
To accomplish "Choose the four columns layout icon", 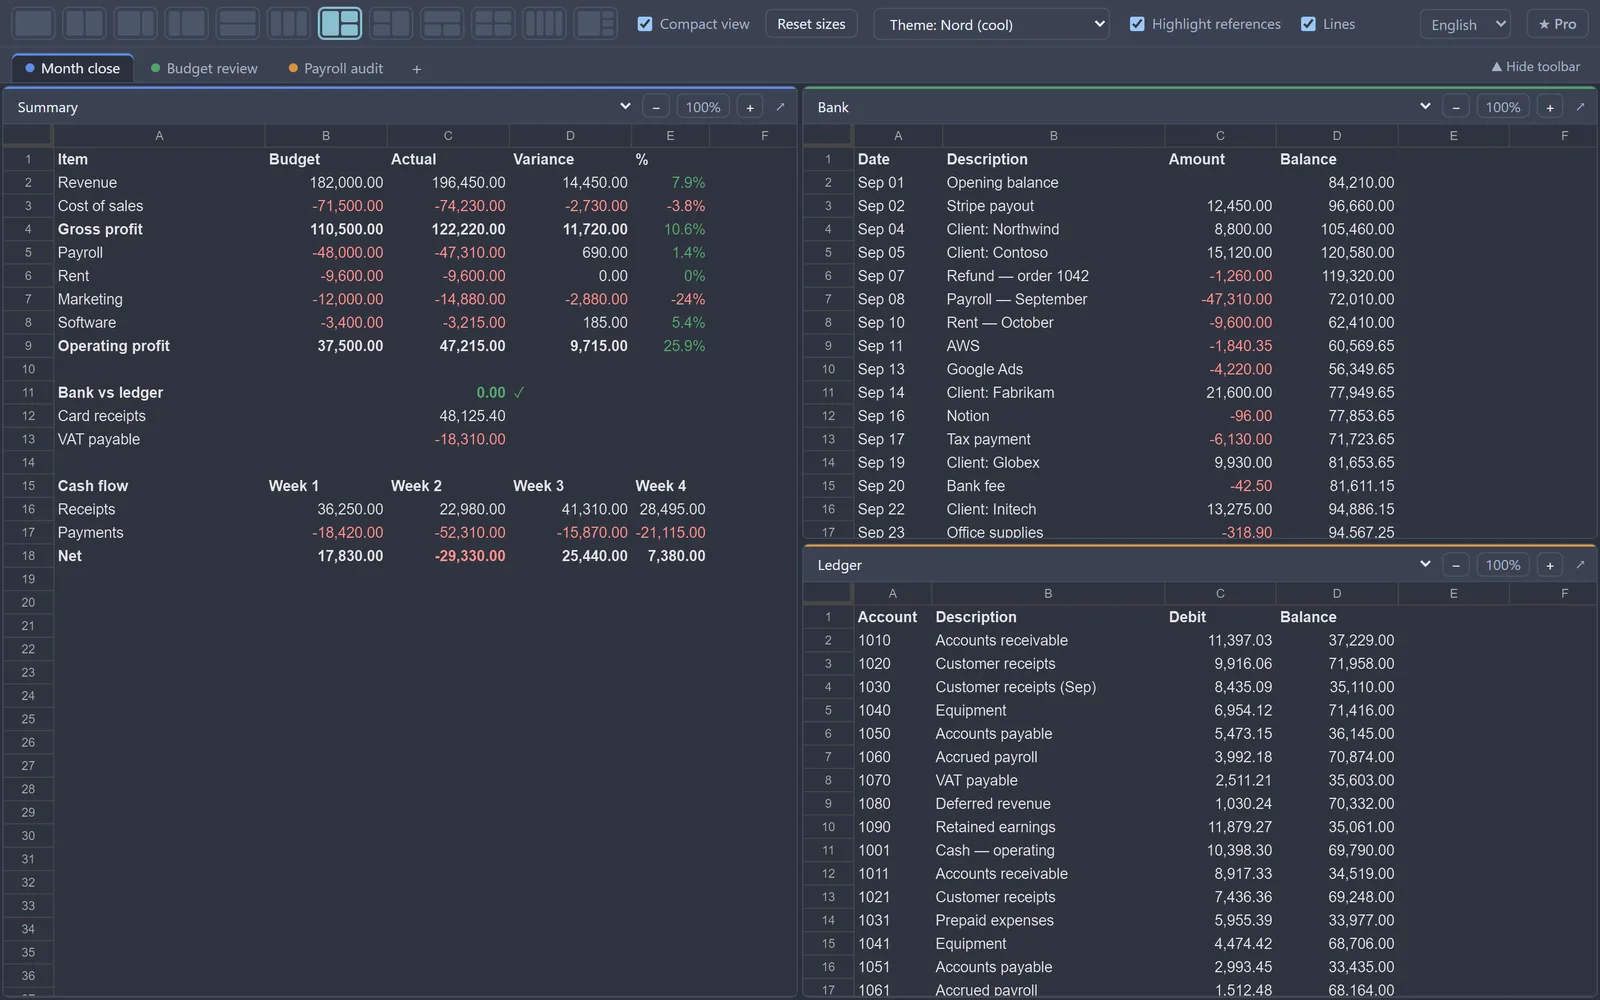I will coord(544,23).
